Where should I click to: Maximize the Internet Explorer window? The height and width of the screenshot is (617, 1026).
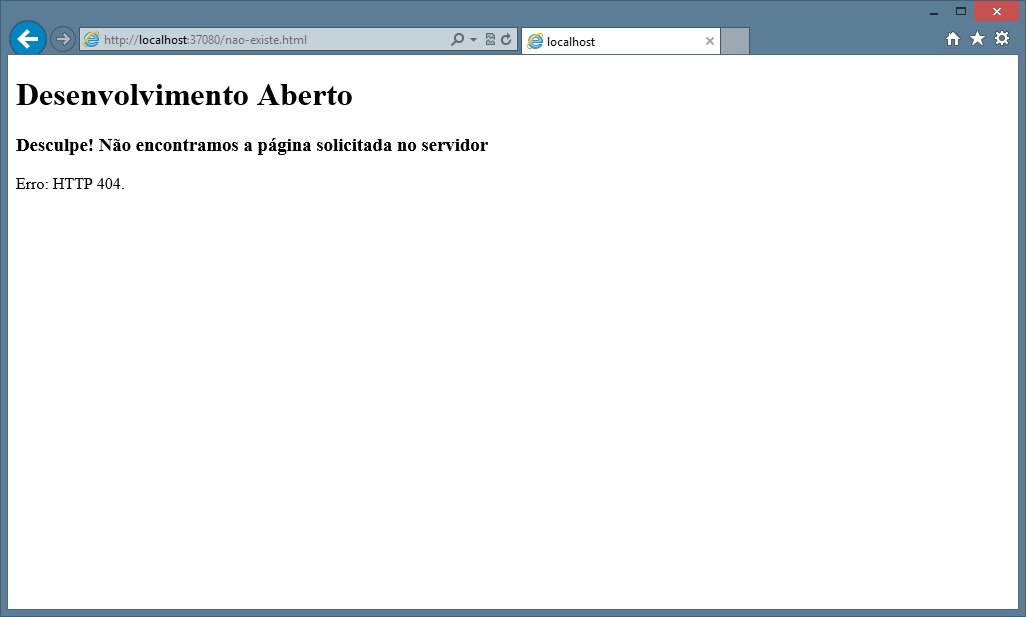961,12
